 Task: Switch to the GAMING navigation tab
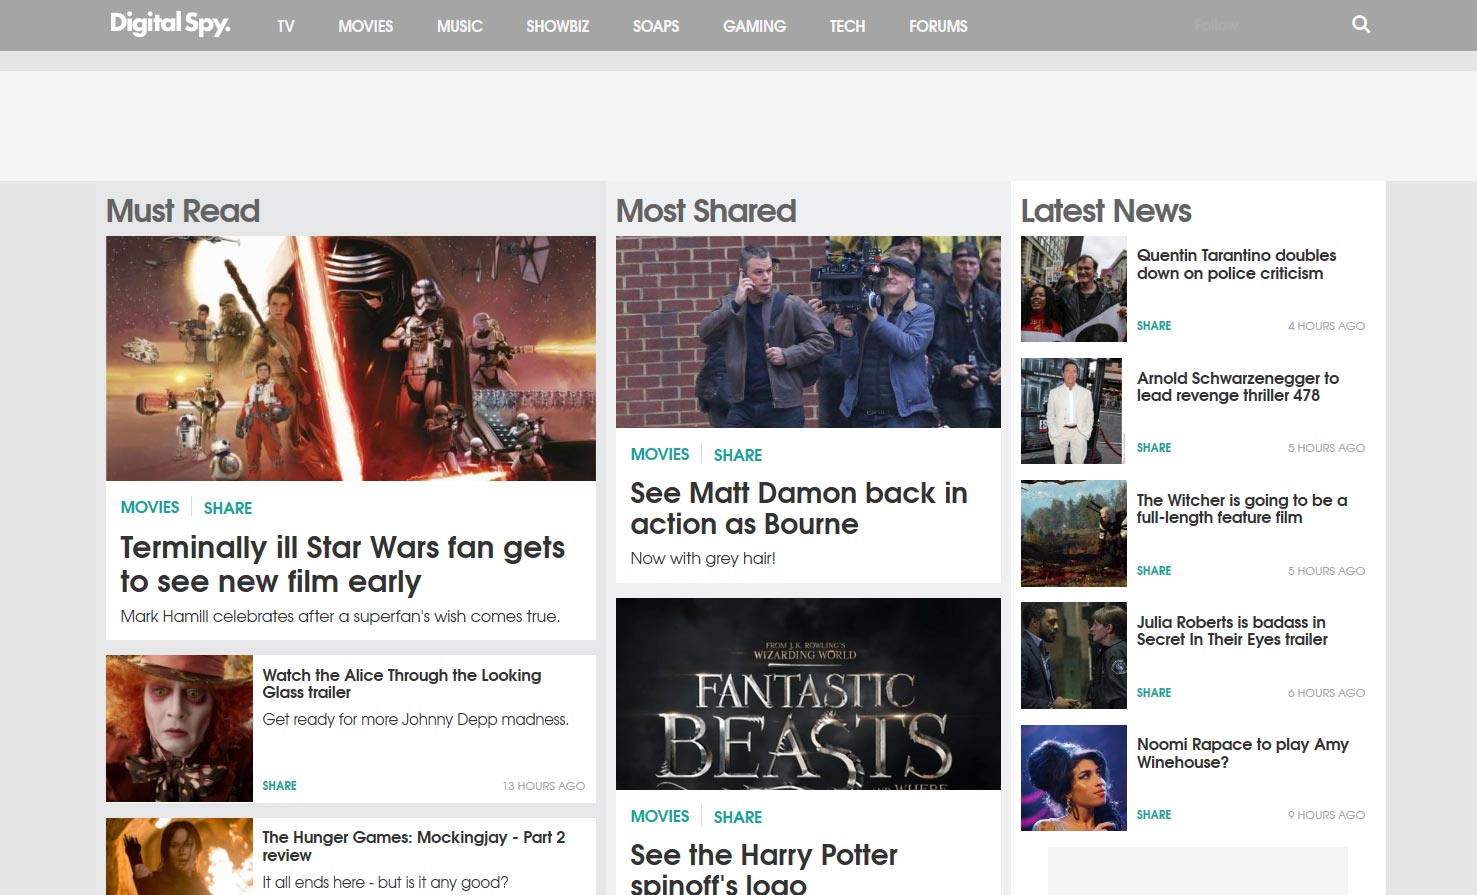[x=754, y=26]
